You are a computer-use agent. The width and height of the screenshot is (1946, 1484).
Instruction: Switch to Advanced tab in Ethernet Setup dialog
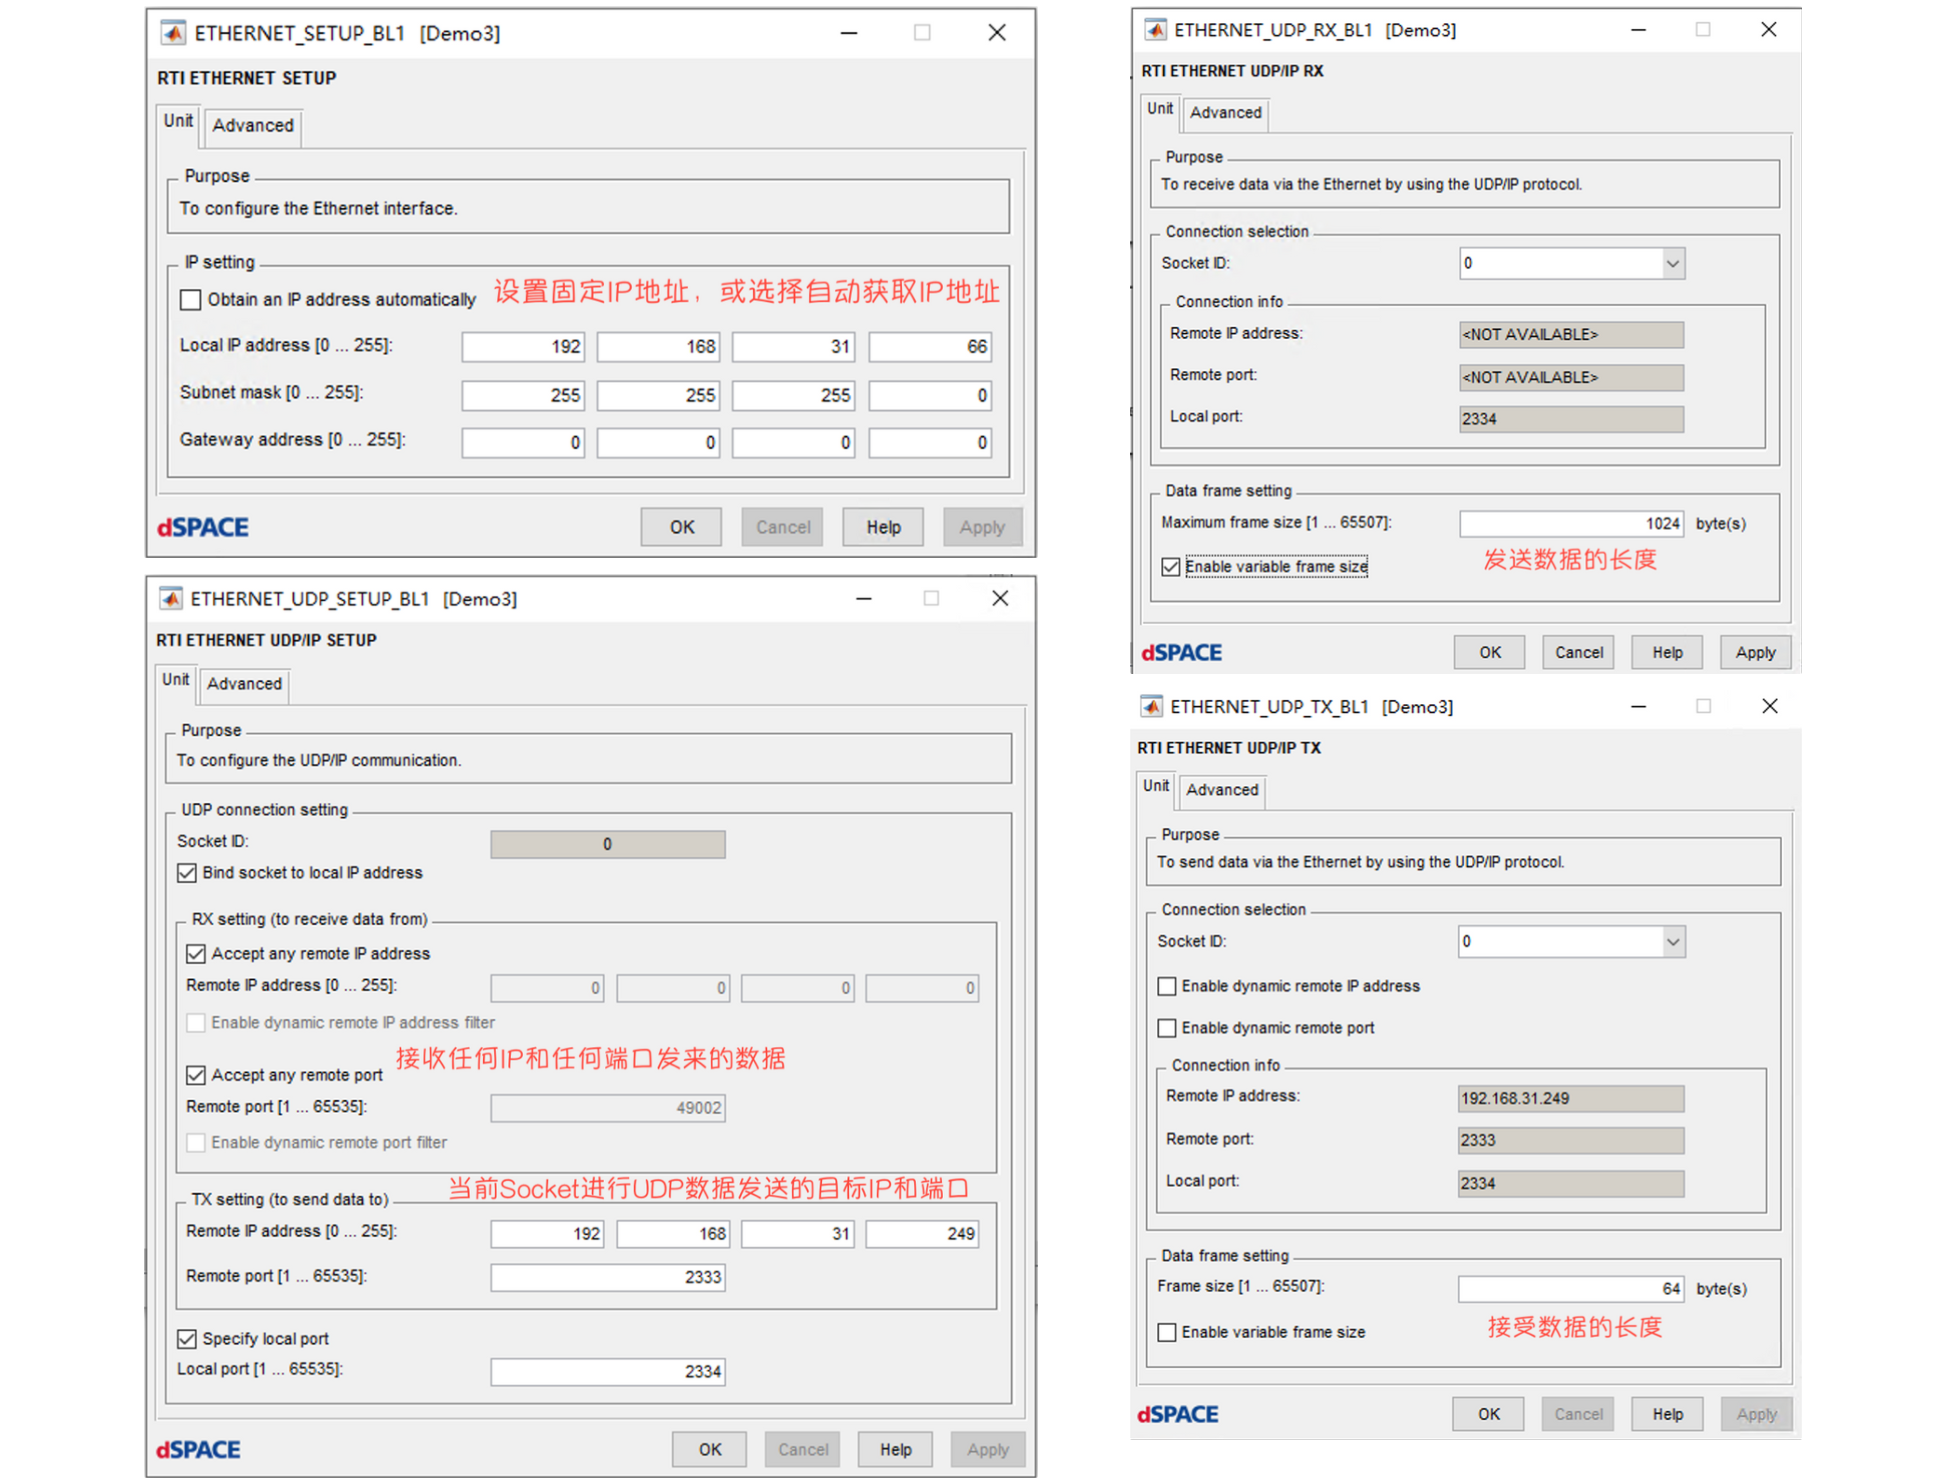[252, 125]
